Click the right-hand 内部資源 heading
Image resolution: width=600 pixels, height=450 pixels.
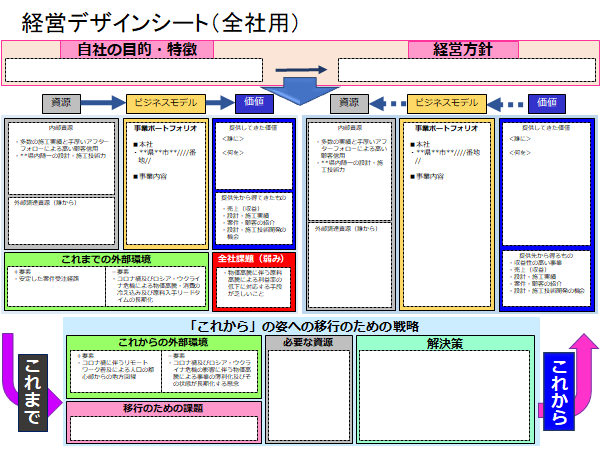coord(350,128)
